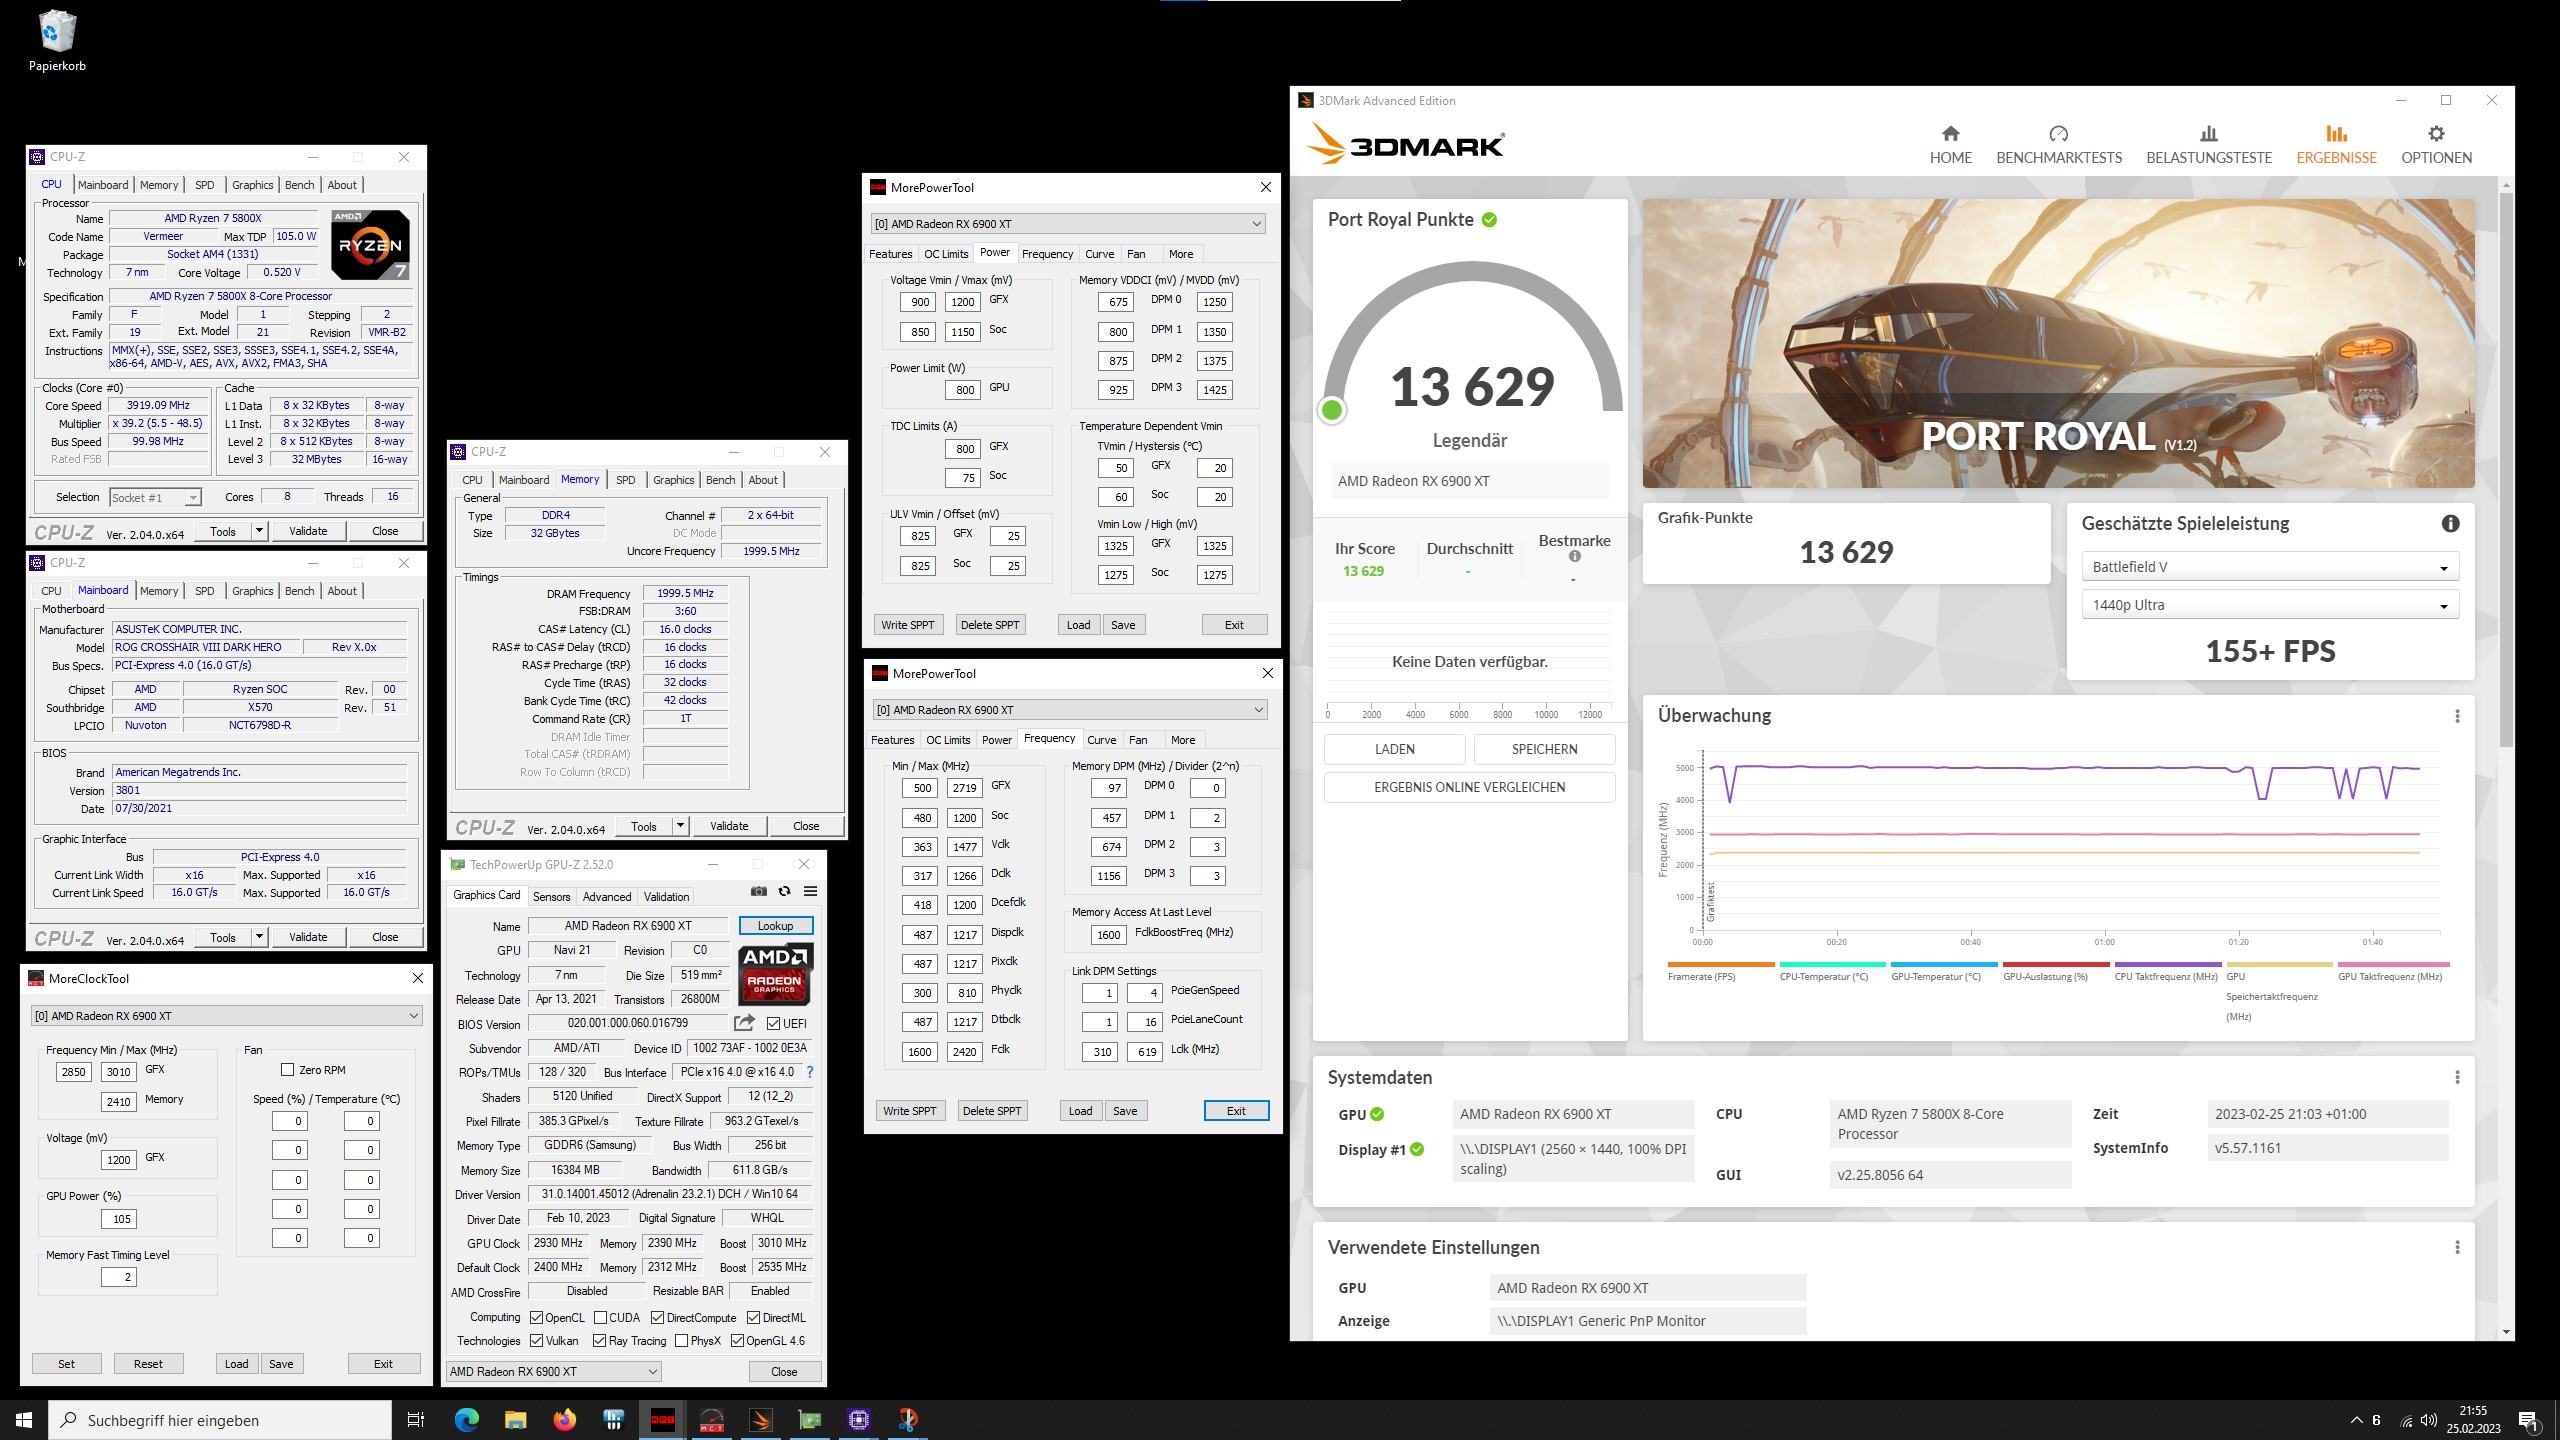Toggle PhysX checkbox in GPU-Z
Screen dimensions: 2560x1440
pyautogui.click(x=681, y=1341)
